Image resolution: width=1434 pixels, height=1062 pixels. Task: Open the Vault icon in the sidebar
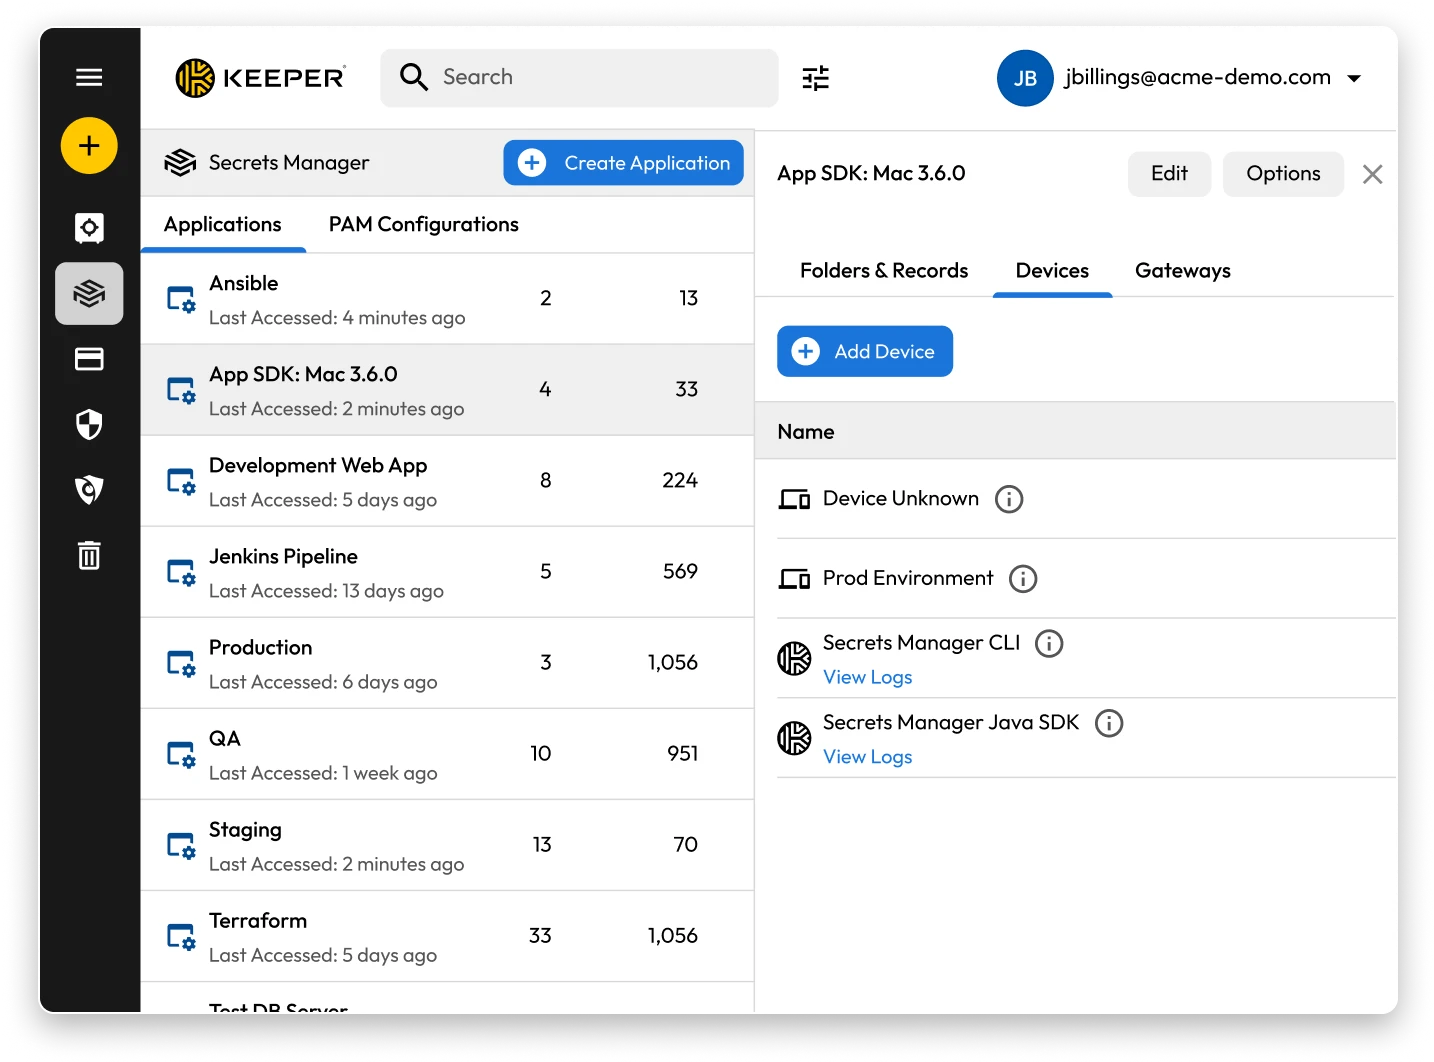pos(89,228)
